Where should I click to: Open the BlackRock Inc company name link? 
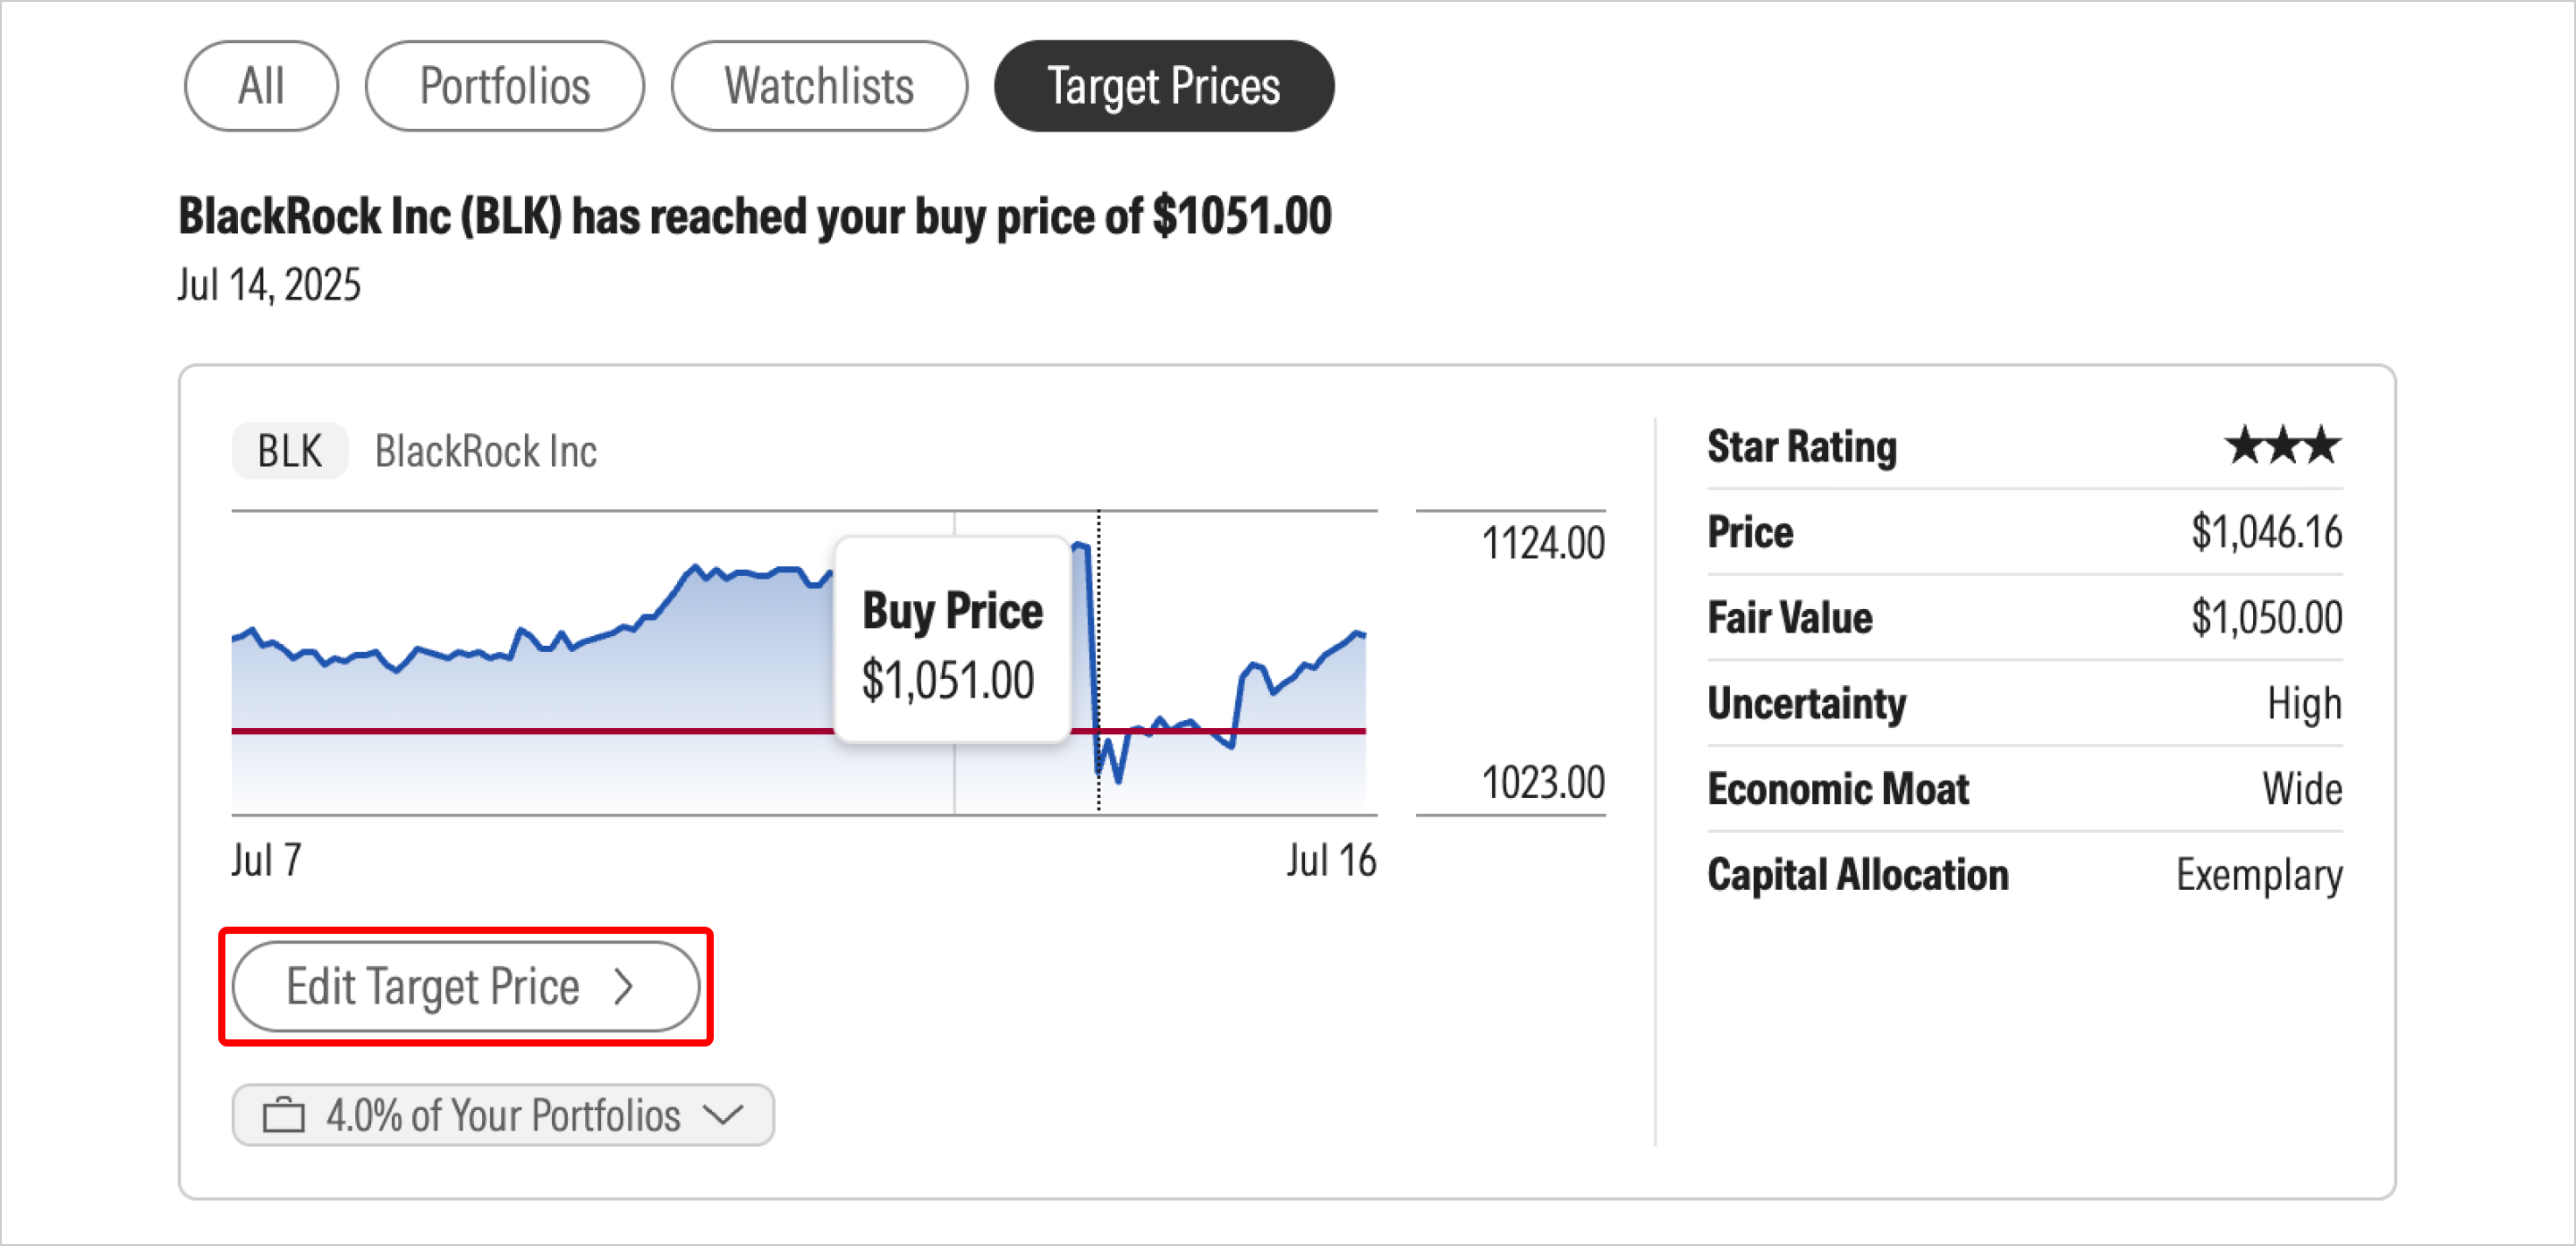click(x=485, y=451)
